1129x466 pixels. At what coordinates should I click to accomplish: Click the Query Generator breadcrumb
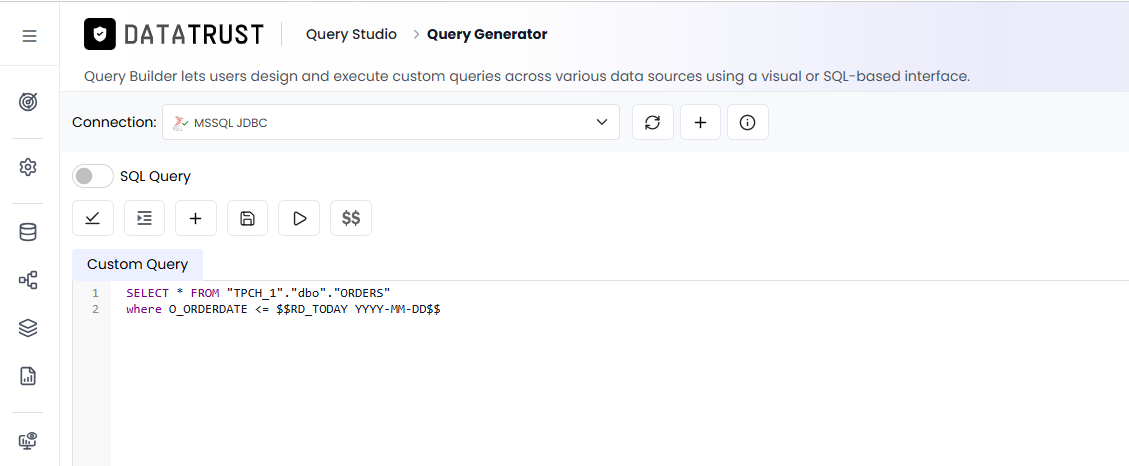487,34
